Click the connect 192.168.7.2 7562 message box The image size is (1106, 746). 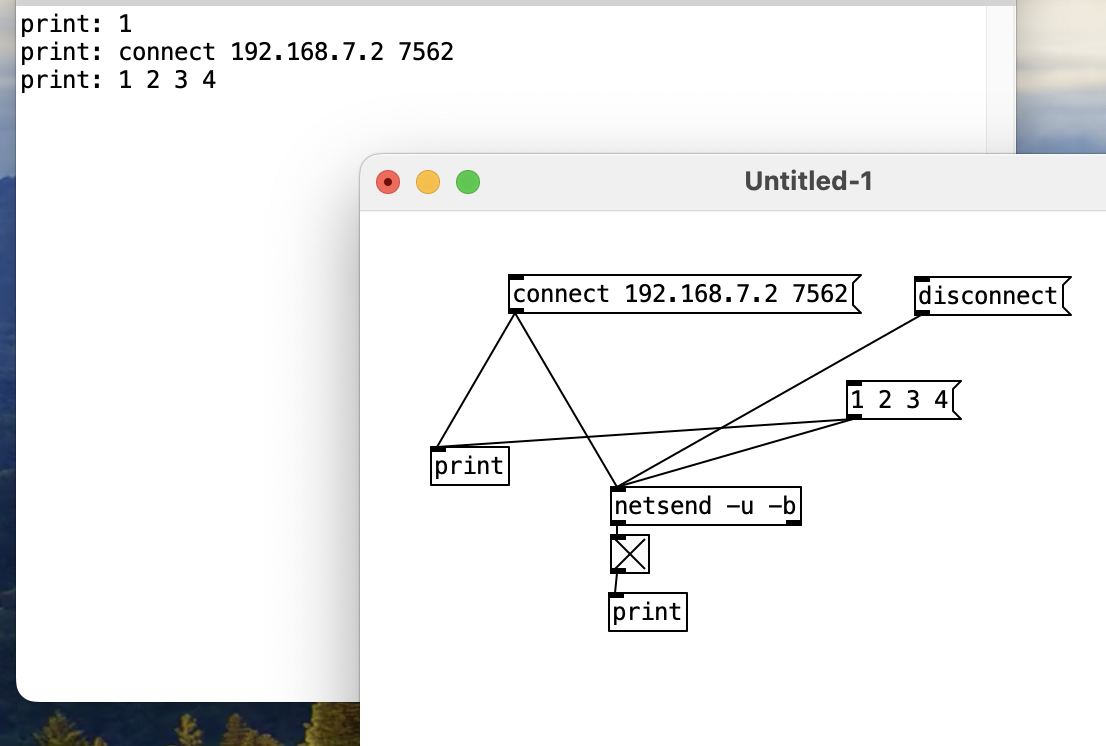(680, 295)
